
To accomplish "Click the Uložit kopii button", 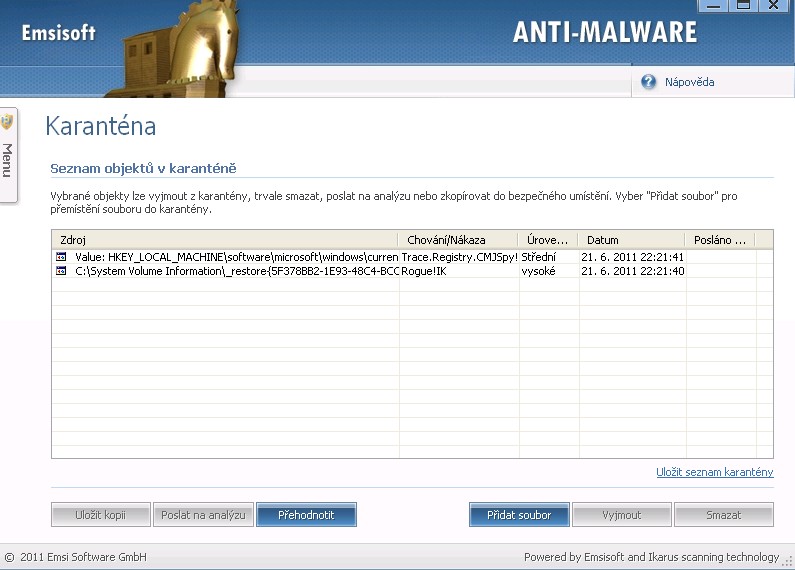I will tap(100, 515).
